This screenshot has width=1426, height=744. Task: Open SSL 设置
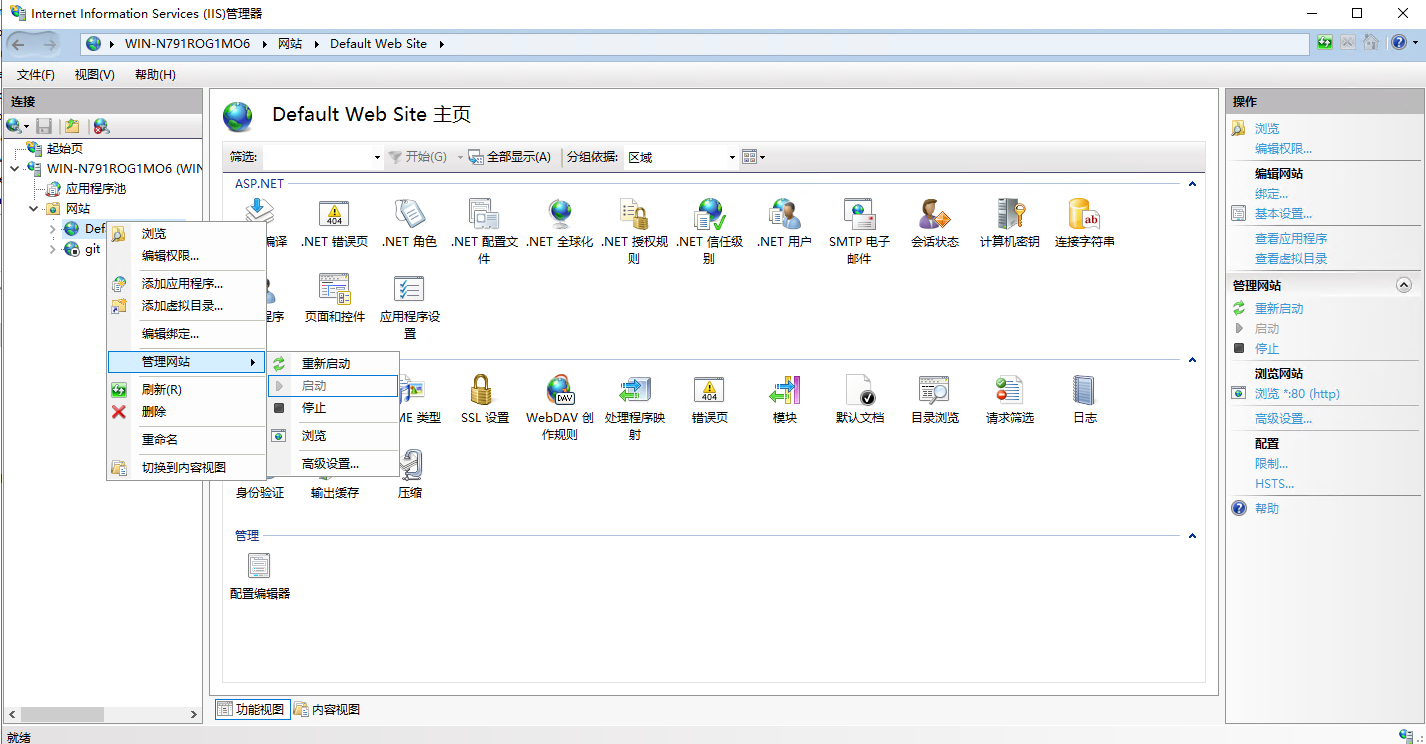(x=484, y=393)
